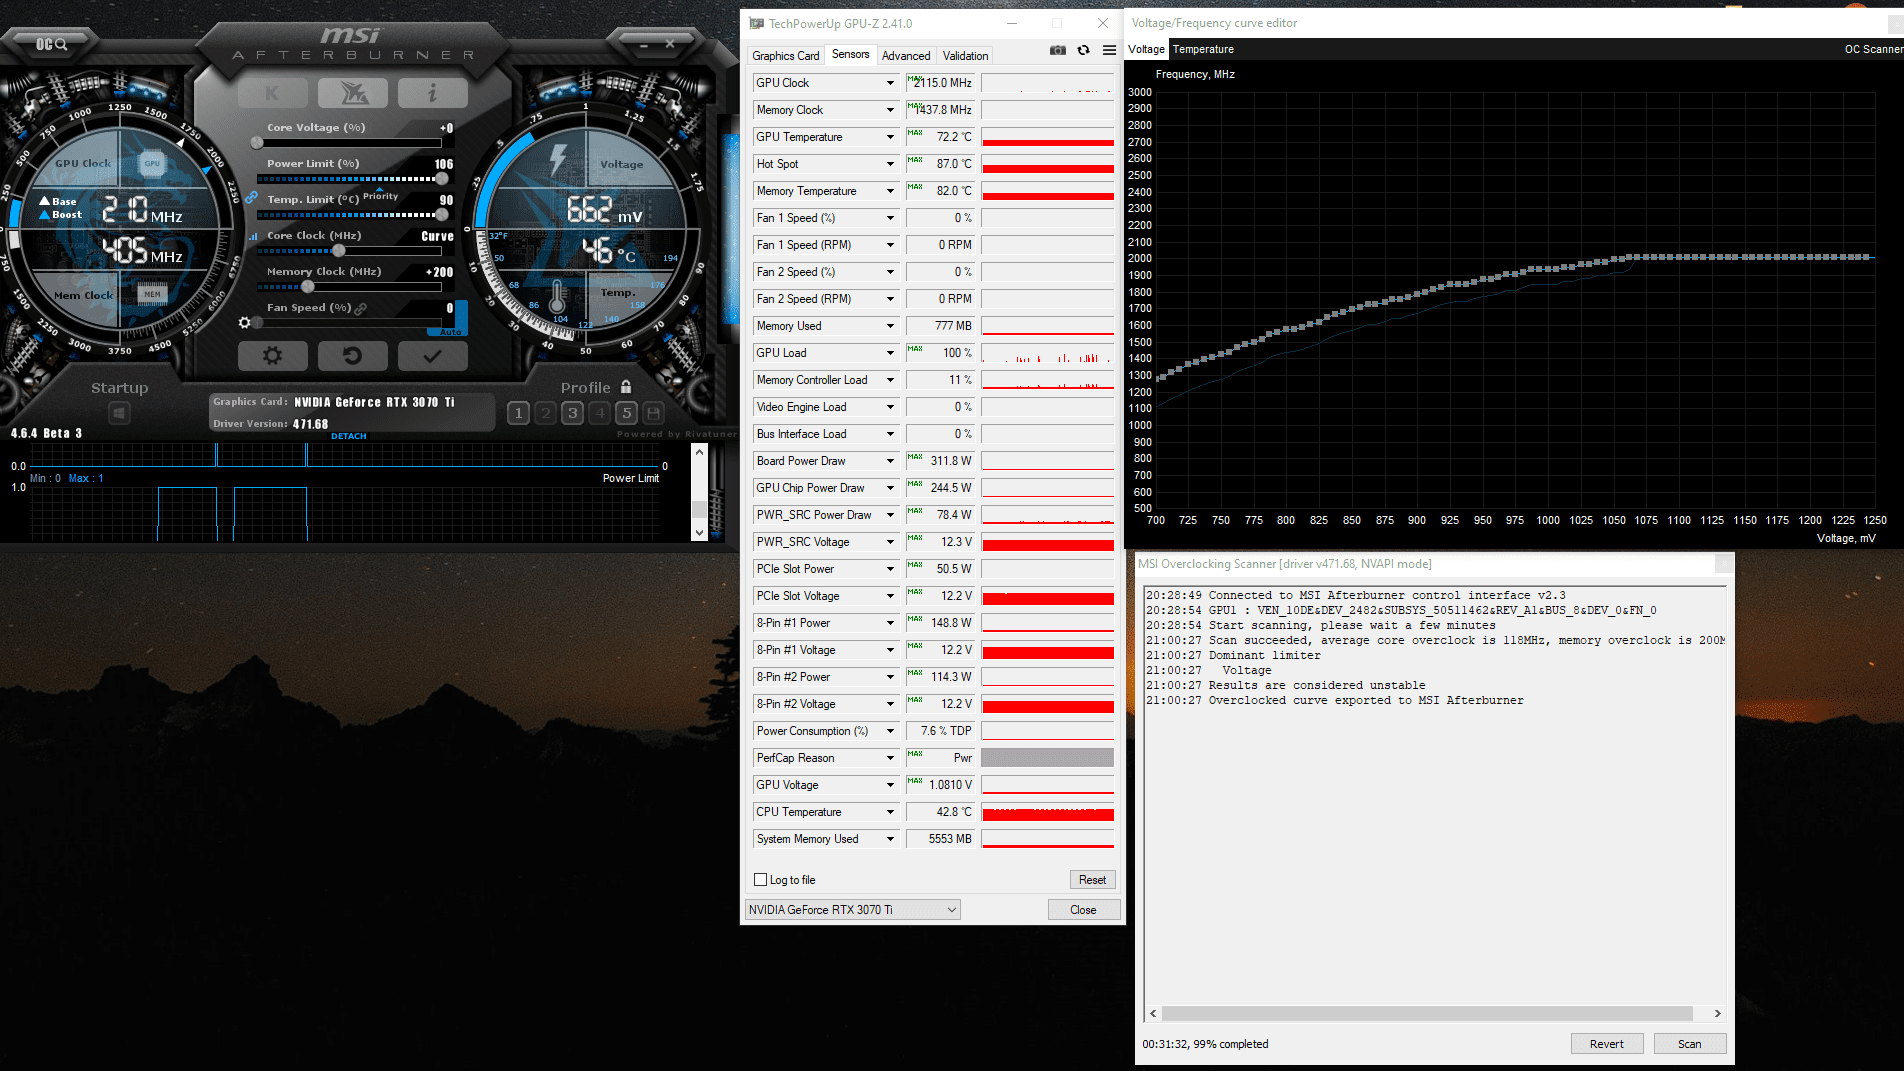Toggle the Windows startup icon in Afterburner
Screen dimensions: 1904x1071
pos(119,413)
